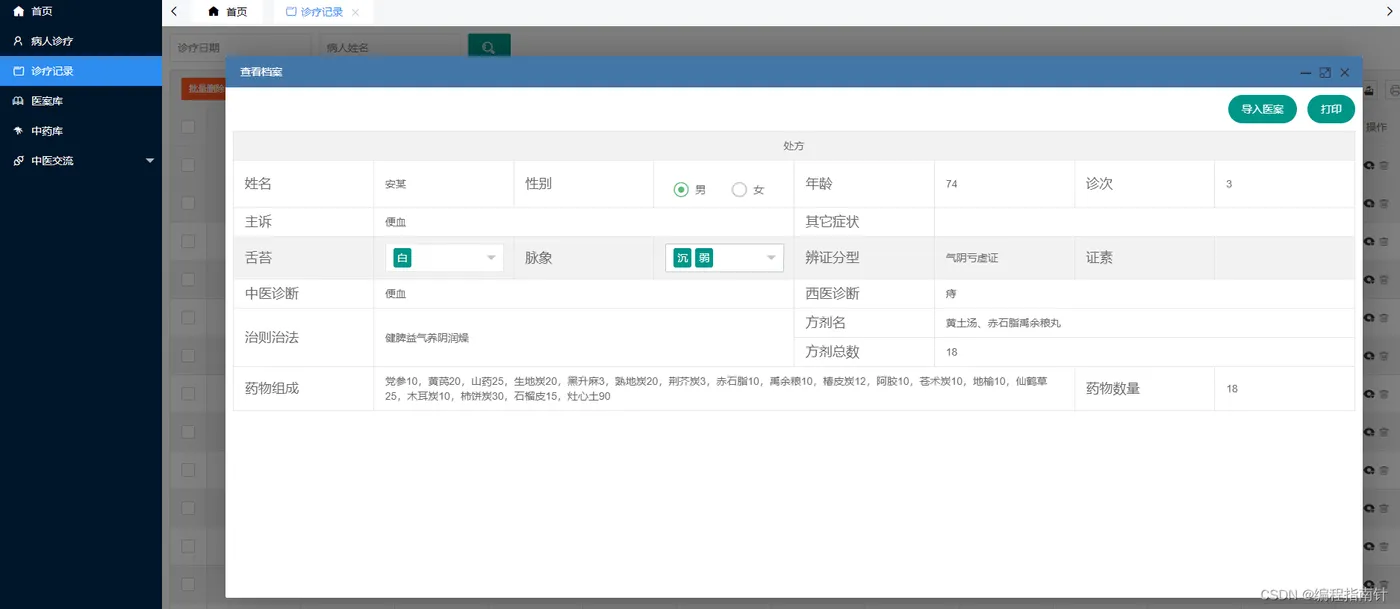Image resolution: width=1400 pixels, height=609 pixels.
Task: Tick the select-all checkbox in table header
Action: coord(188,127)
